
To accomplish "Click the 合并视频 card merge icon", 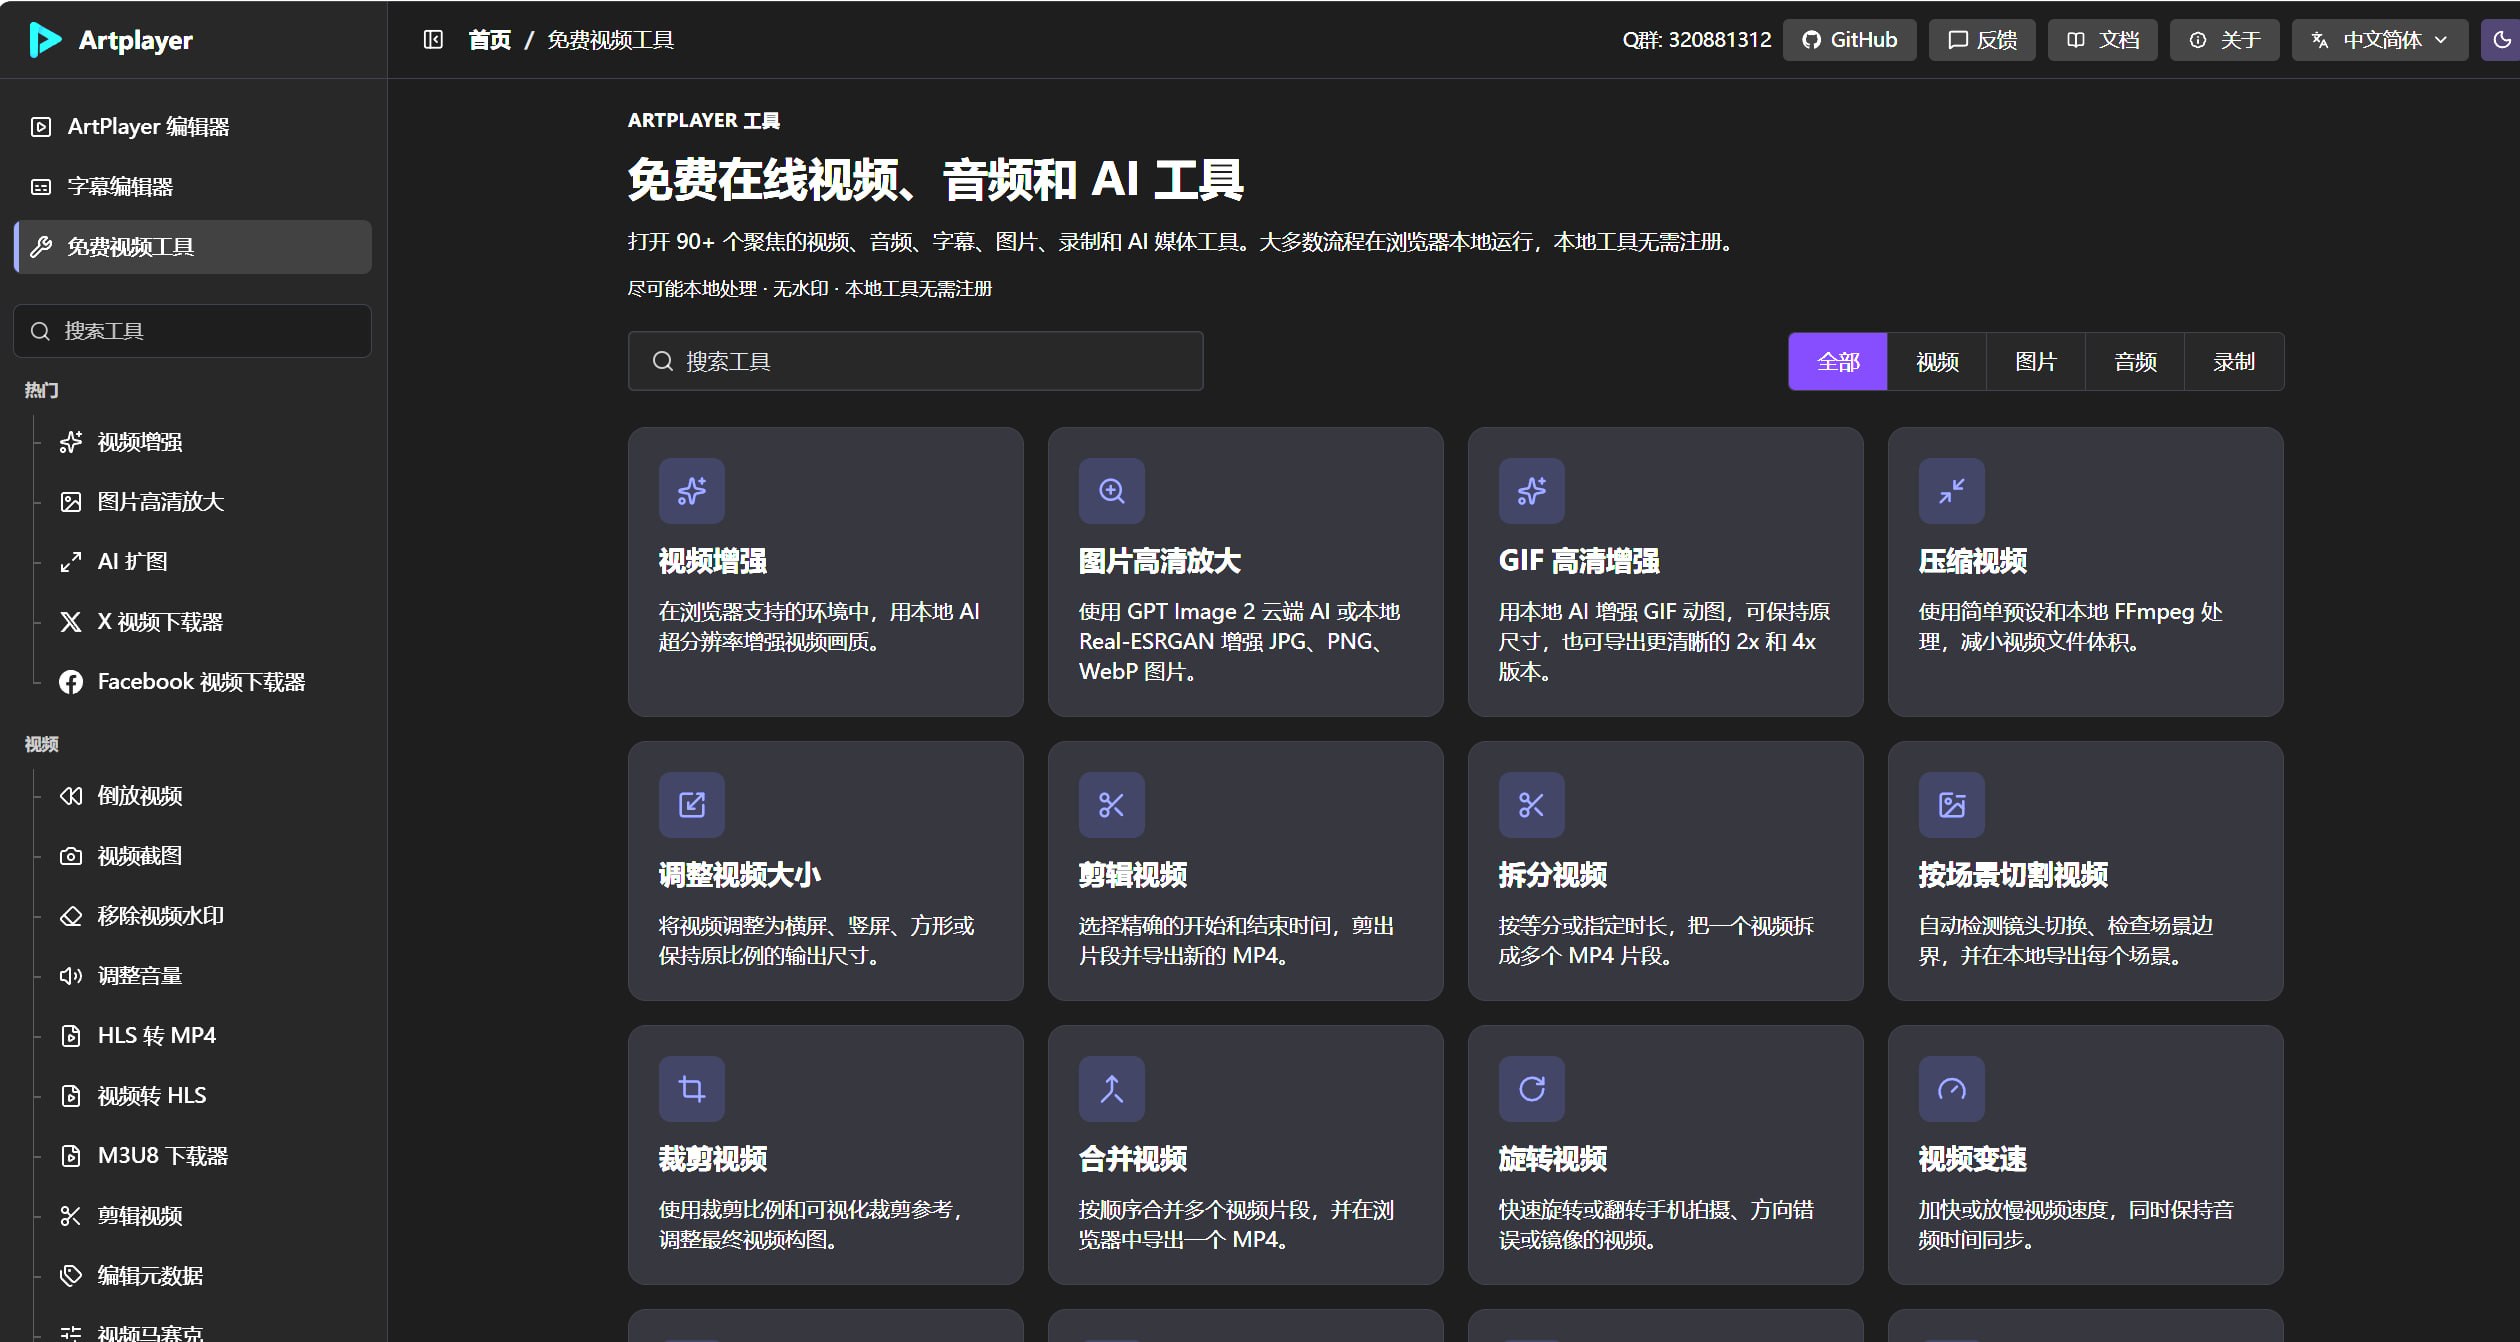I will (x=1112, y=1089).
